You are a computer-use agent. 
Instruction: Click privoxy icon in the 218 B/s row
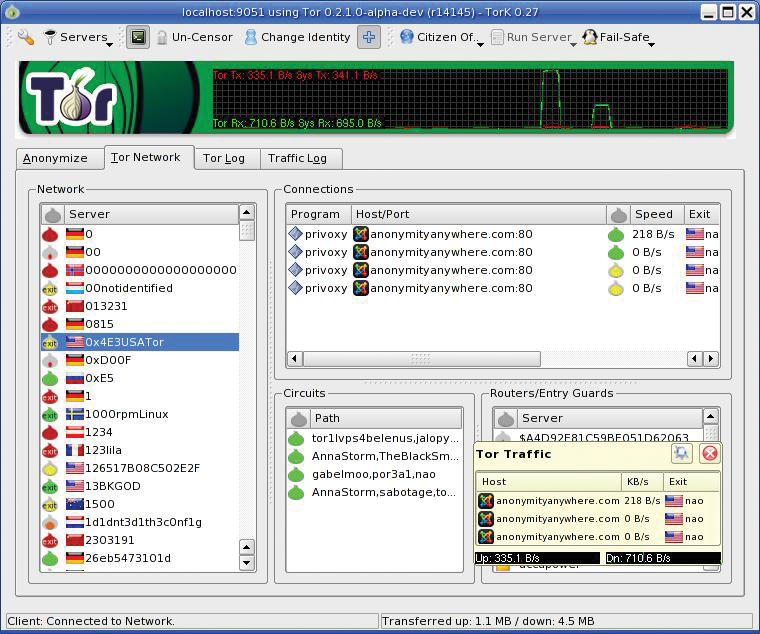coord(295,234)
